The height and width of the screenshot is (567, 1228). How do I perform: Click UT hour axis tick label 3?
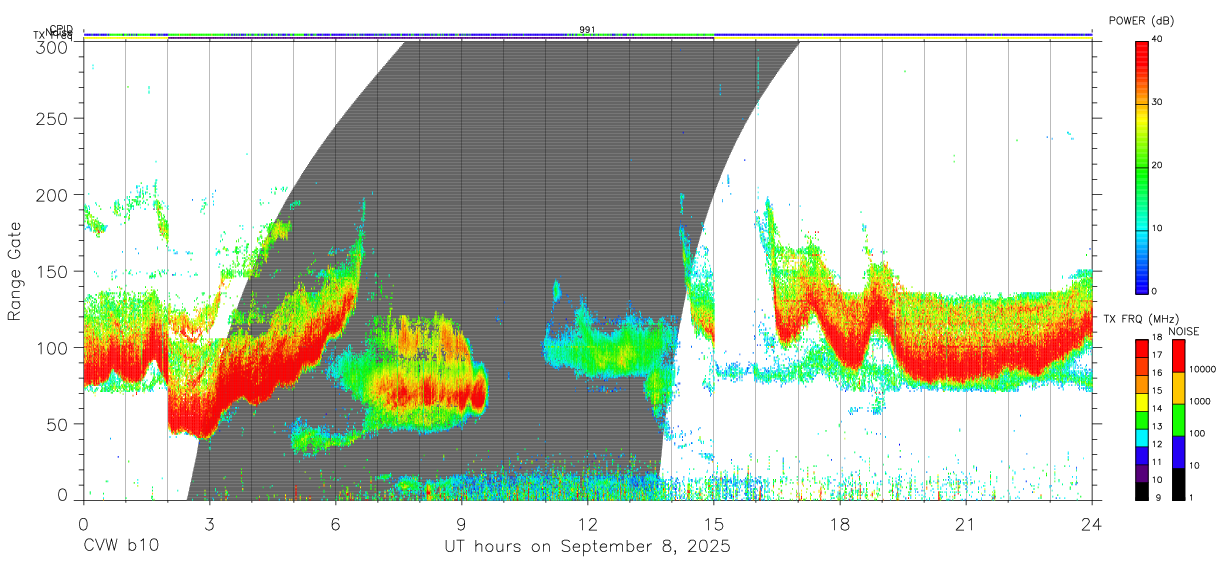[209, 523]
